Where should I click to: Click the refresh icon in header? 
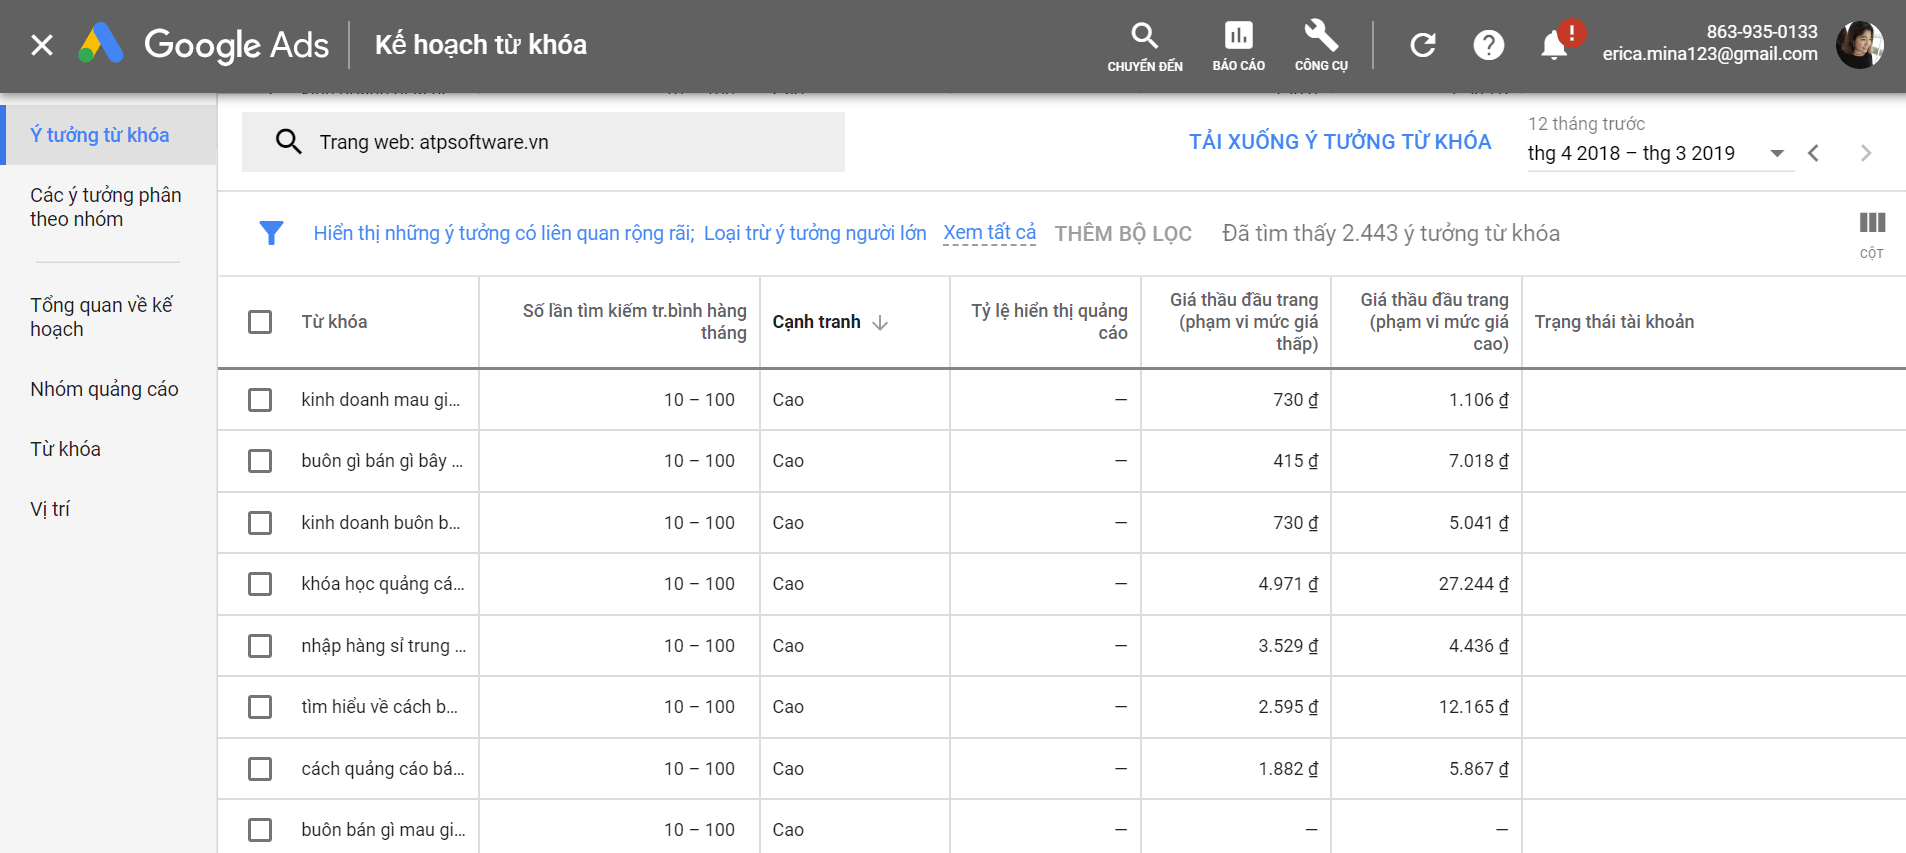point(1423,45)
